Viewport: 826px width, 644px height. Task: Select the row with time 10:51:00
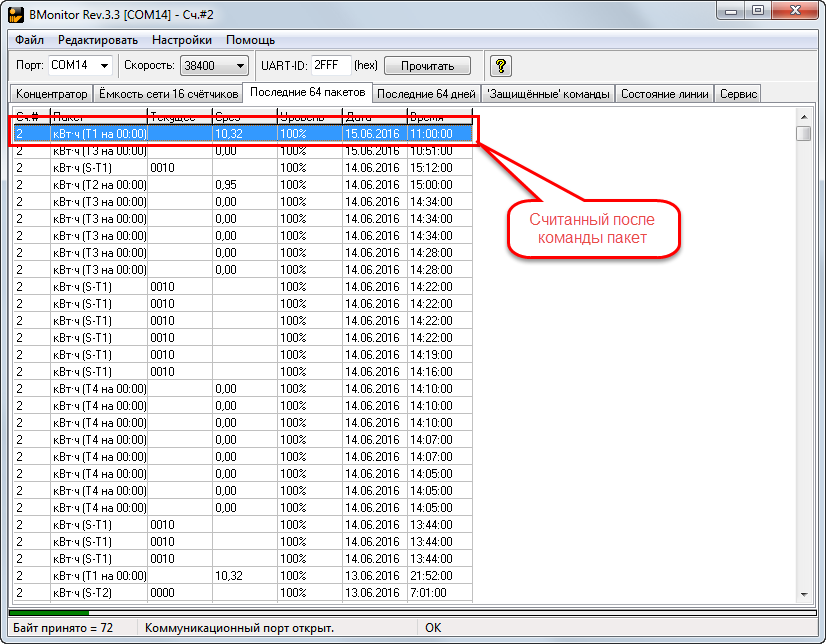pos(242,151)
